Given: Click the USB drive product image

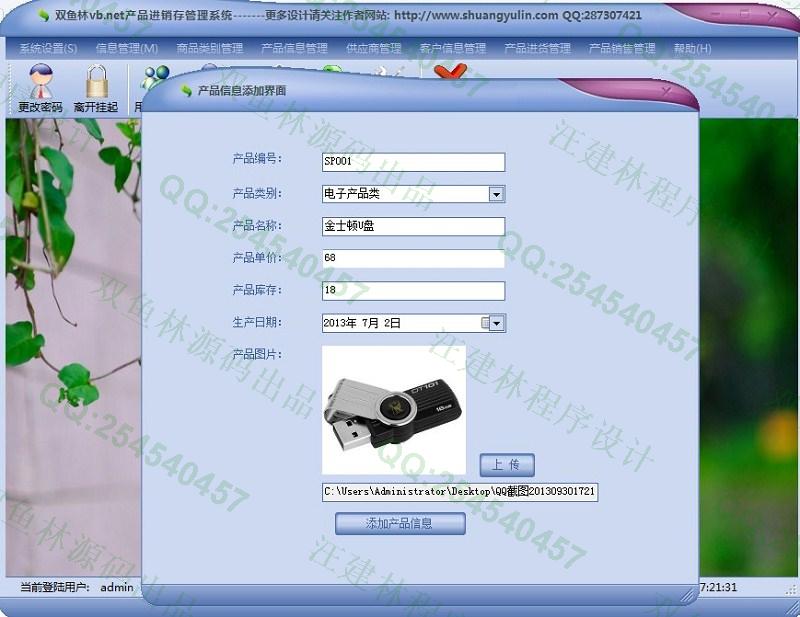Looking at the screenshot, I should 394,410.
